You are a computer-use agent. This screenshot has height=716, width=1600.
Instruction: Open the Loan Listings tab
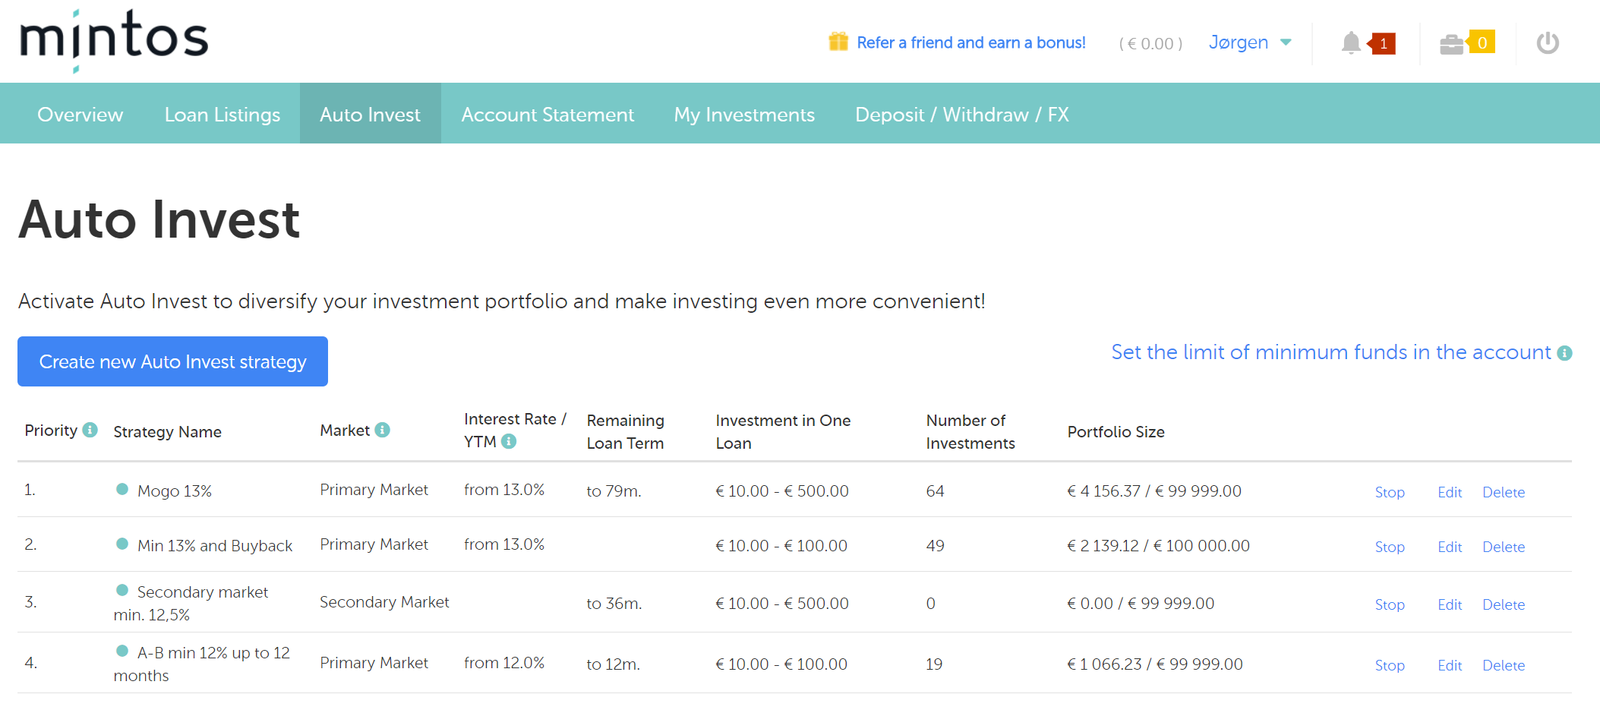click(x=222, y=114)
